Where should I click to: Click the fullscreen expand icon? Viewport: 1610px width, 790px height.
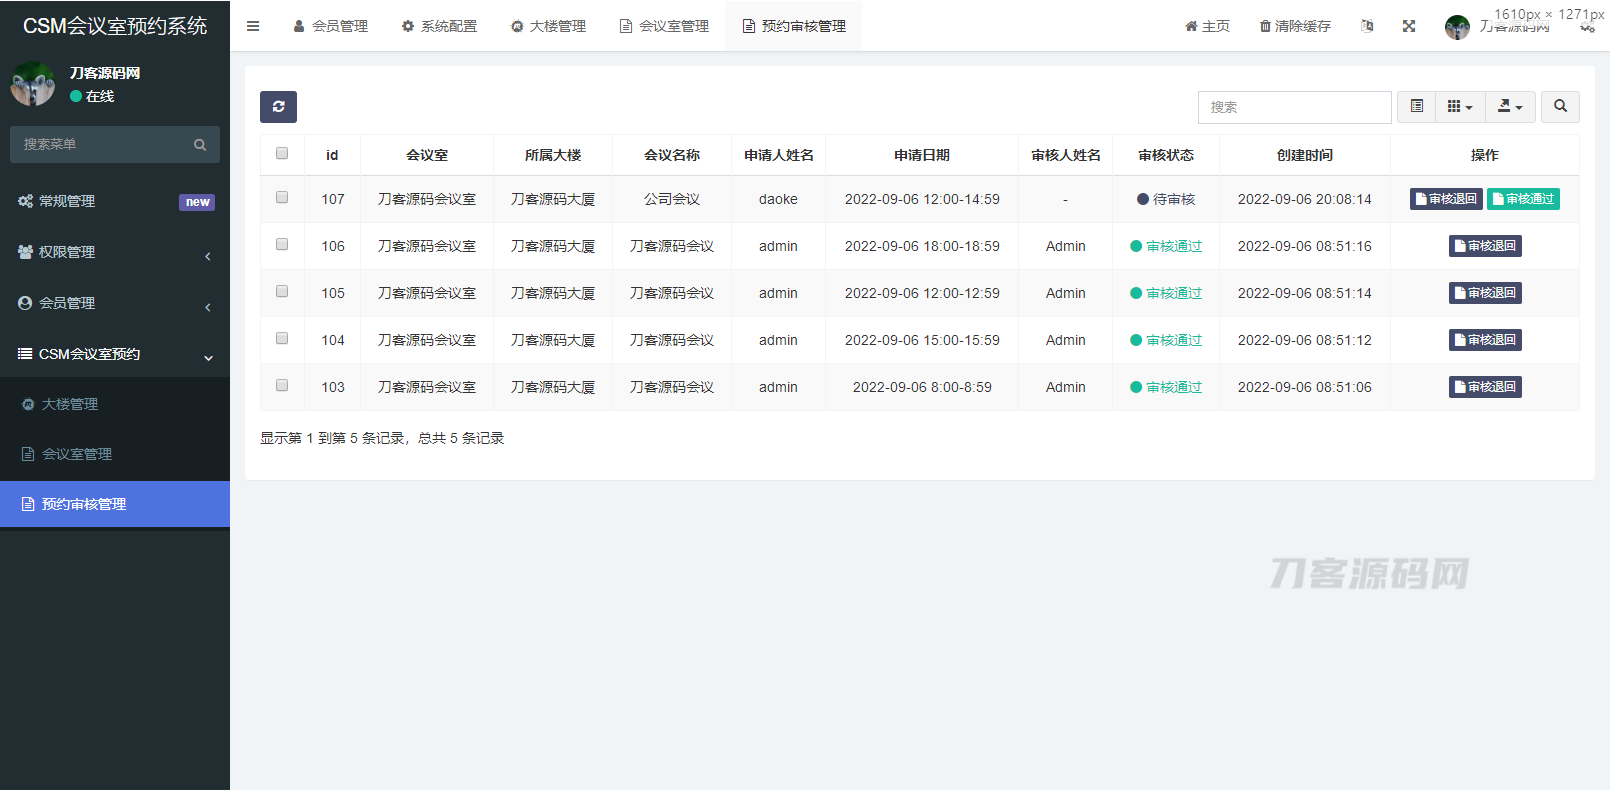[1409, 26]
